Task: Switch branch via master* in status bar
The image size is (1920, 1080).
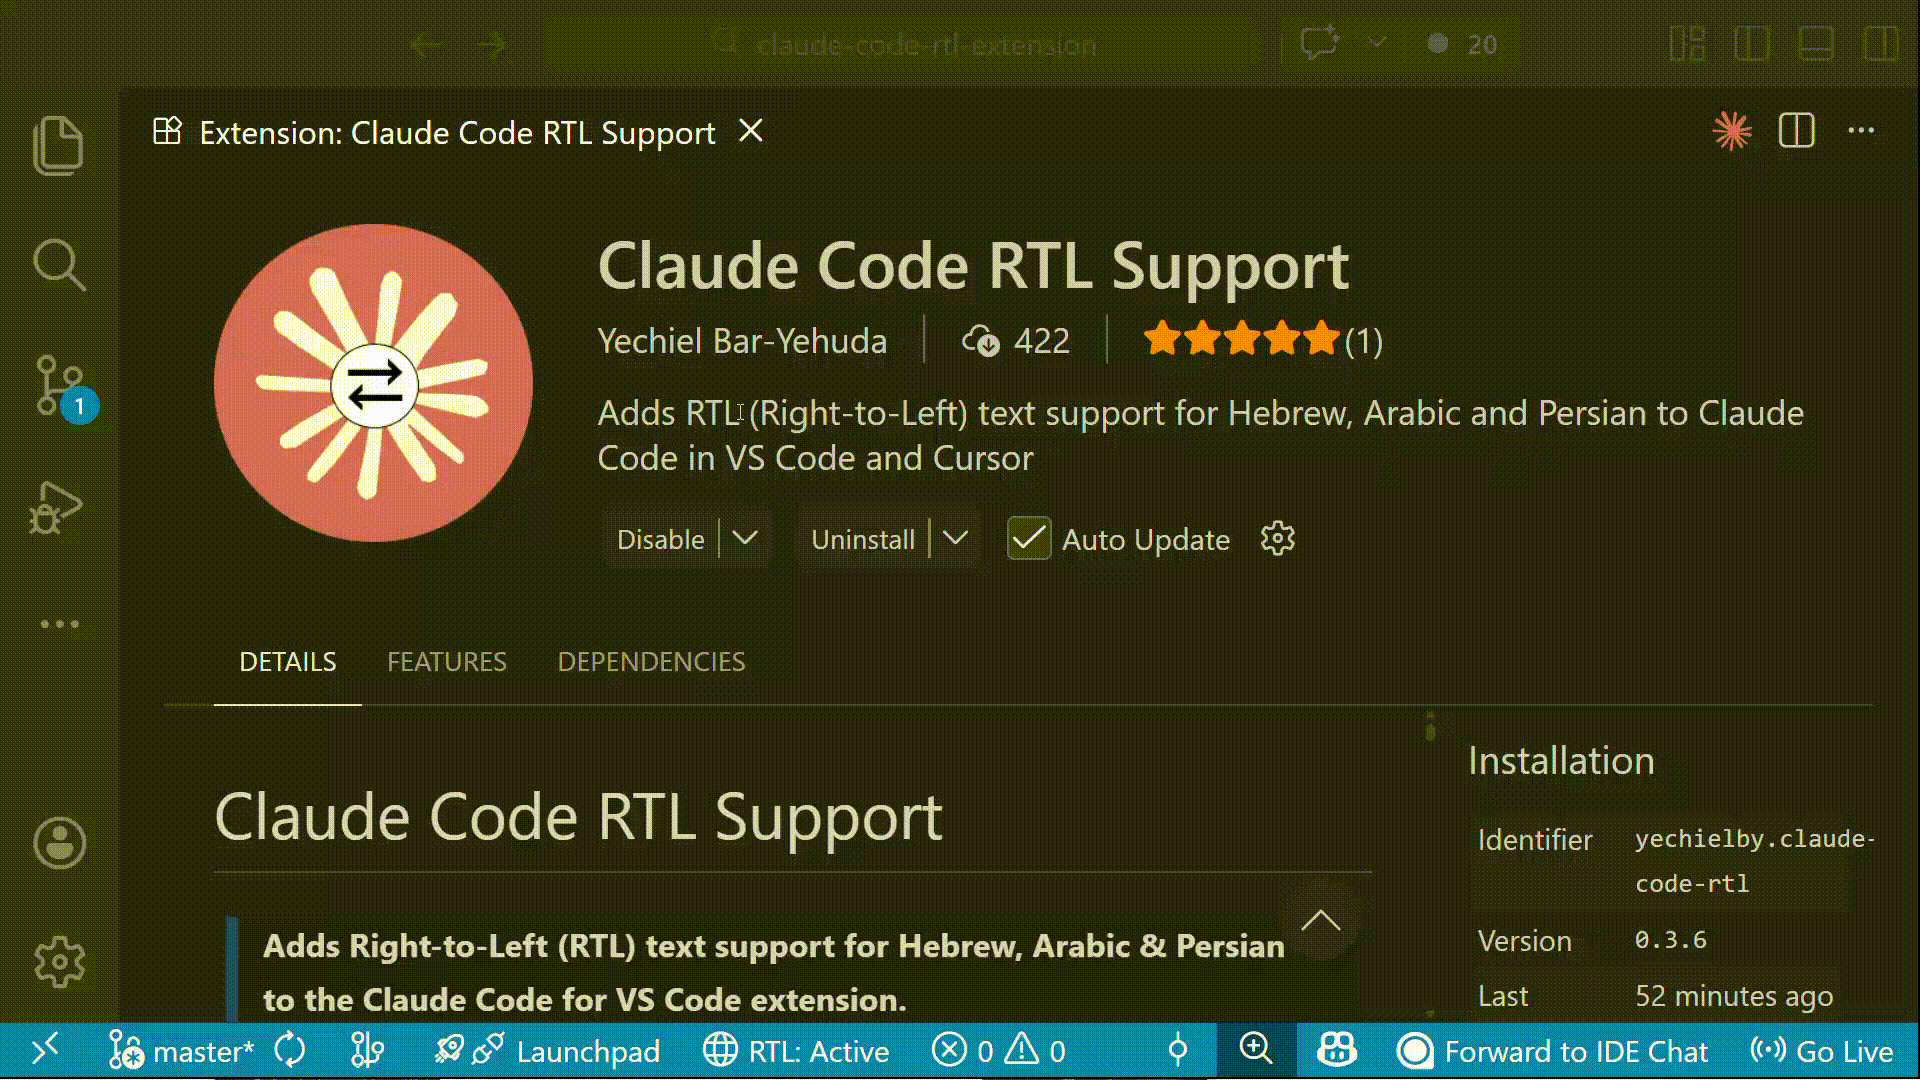Action: point(181,1051)
